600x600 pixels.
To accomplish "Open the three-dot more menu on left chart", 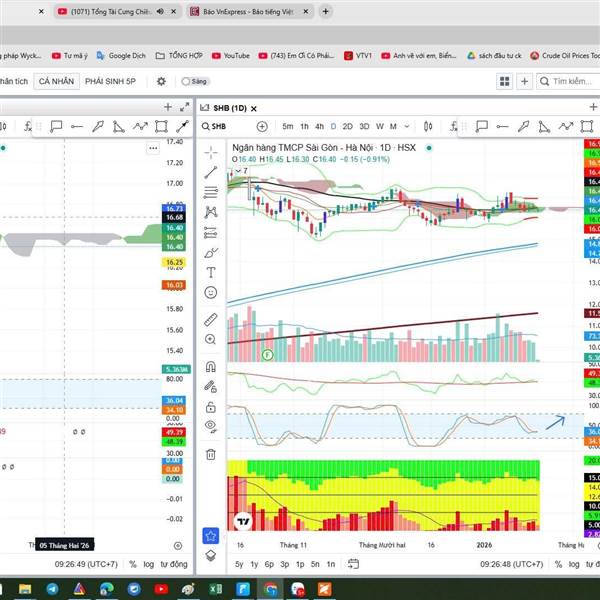I will click(x=153, y=148).
